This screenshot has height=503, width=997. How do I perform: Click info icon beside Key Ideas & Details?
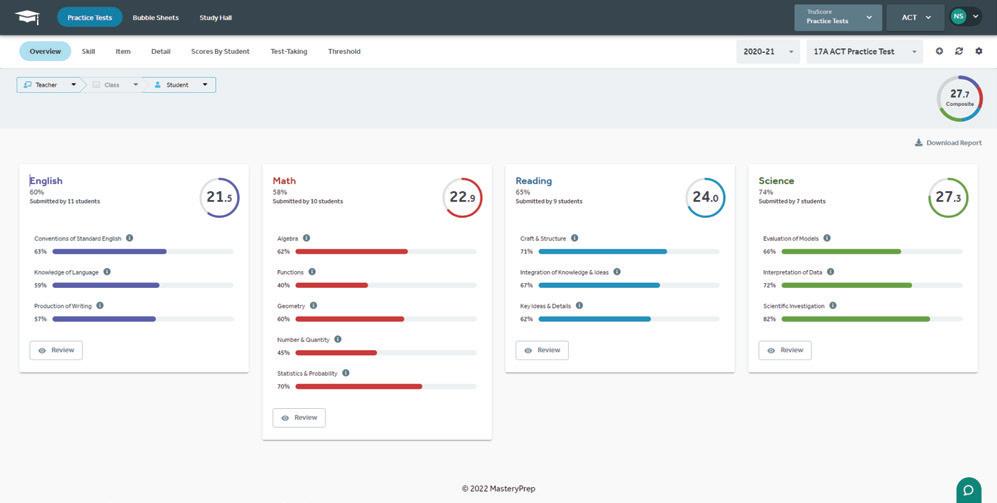579,305
